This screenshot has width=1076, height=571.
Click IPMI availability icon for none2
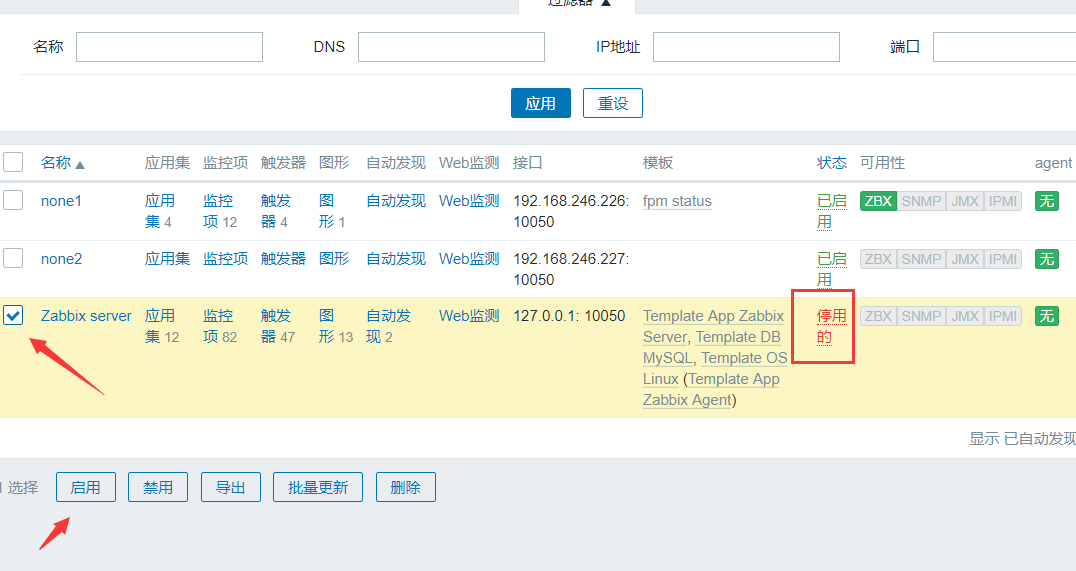pyautogui.click(x=1003, y=259)
